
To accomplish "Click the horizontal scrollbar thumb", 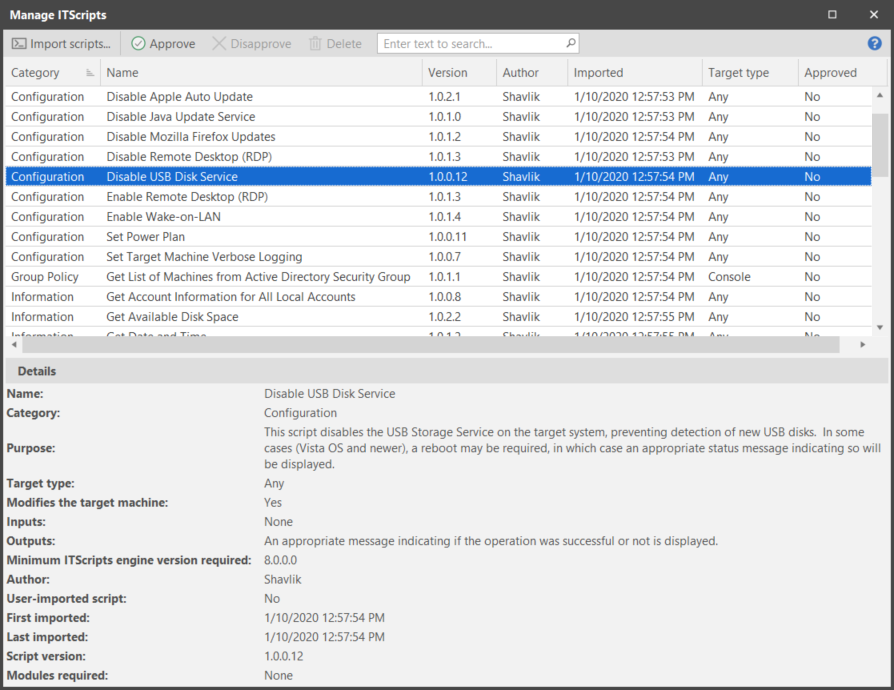I will pyautogui.click(x=430, y=344).
